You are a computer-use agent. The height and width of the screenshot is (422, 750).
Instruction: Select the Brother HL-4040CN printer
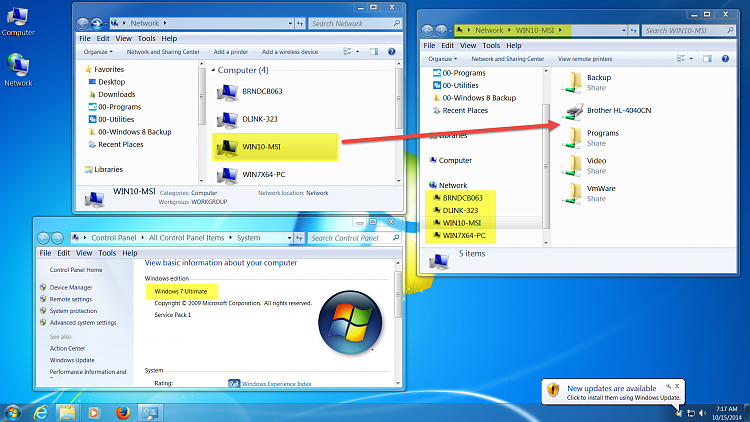click(x=607, y=111)
